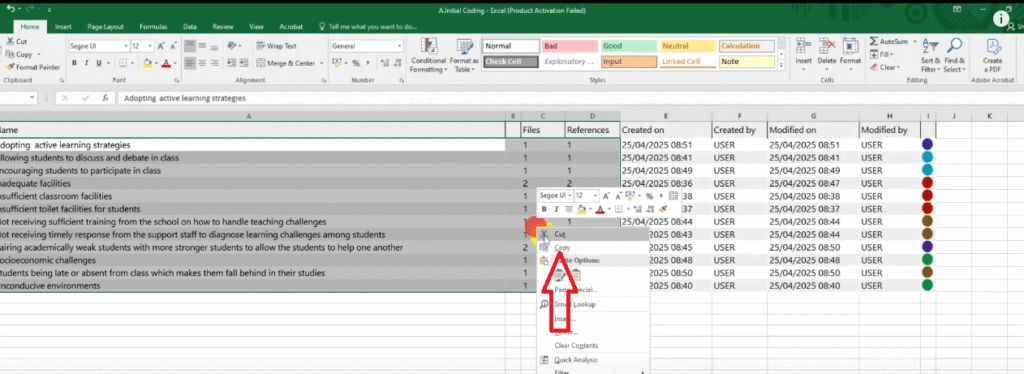Click Increase Font Size in the ribbon
The width and height of the screenshot is (1024, 374).
pyautogui.click(x=161, y=46)
